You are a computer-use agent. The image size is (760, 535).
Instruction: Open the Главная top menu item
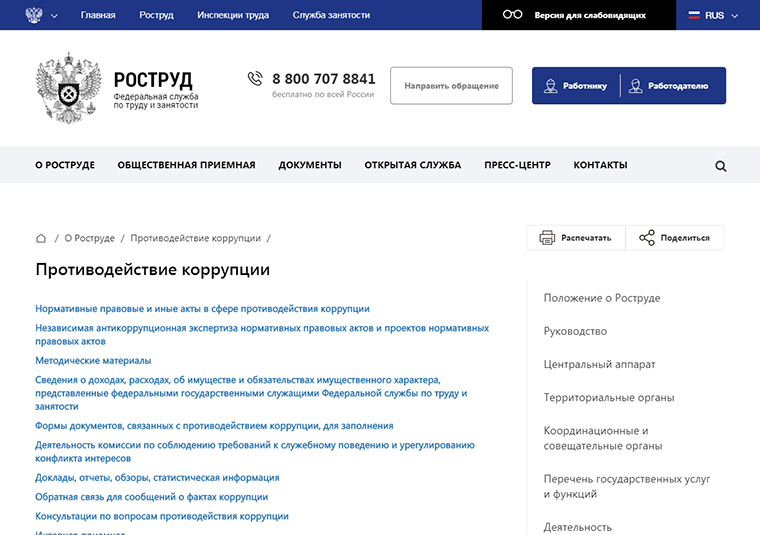click(98, 15)
